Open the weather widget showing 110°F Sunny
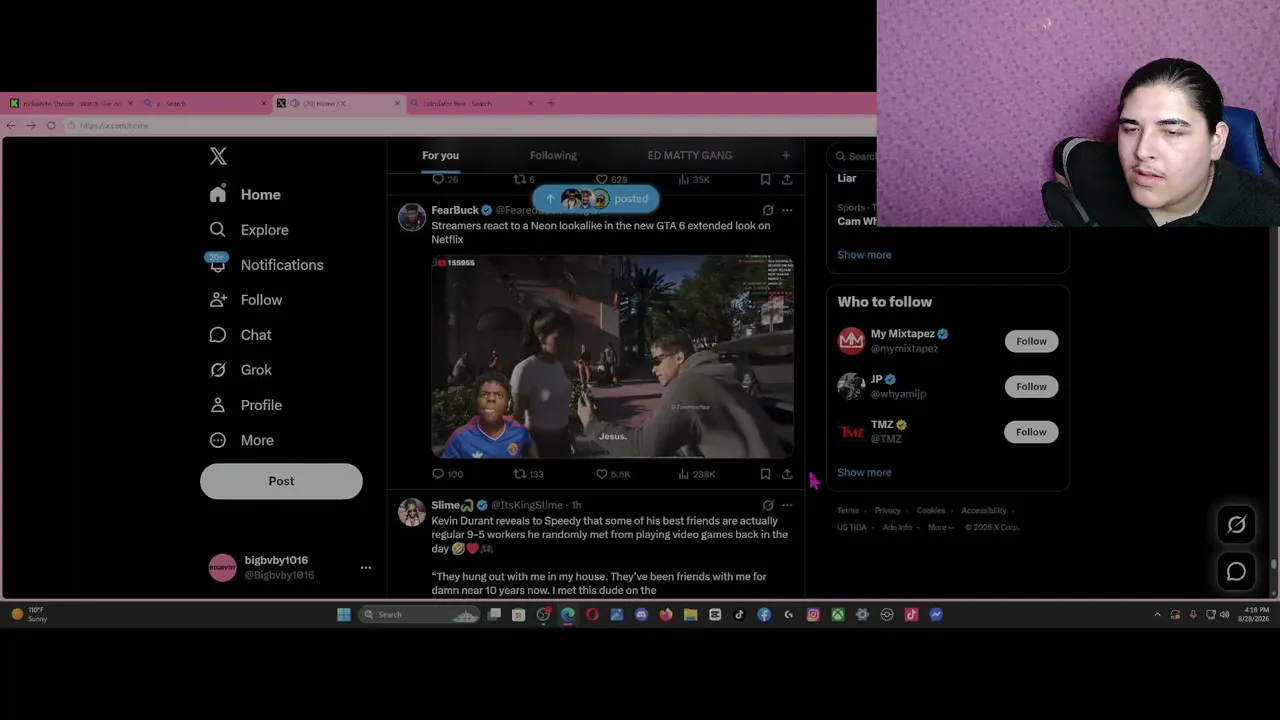 point(29,614)
